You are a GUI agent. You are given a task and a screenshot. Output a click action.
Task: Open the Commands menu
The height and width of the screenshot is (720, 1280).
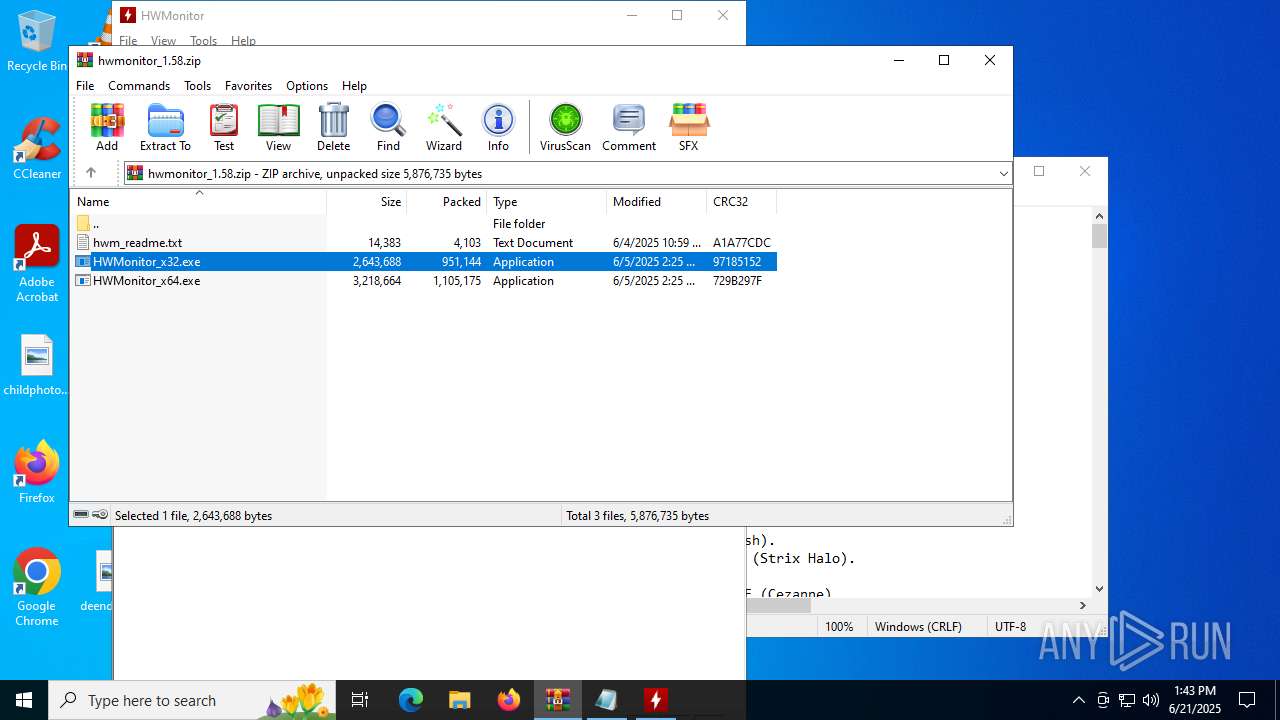pos(139,86)
